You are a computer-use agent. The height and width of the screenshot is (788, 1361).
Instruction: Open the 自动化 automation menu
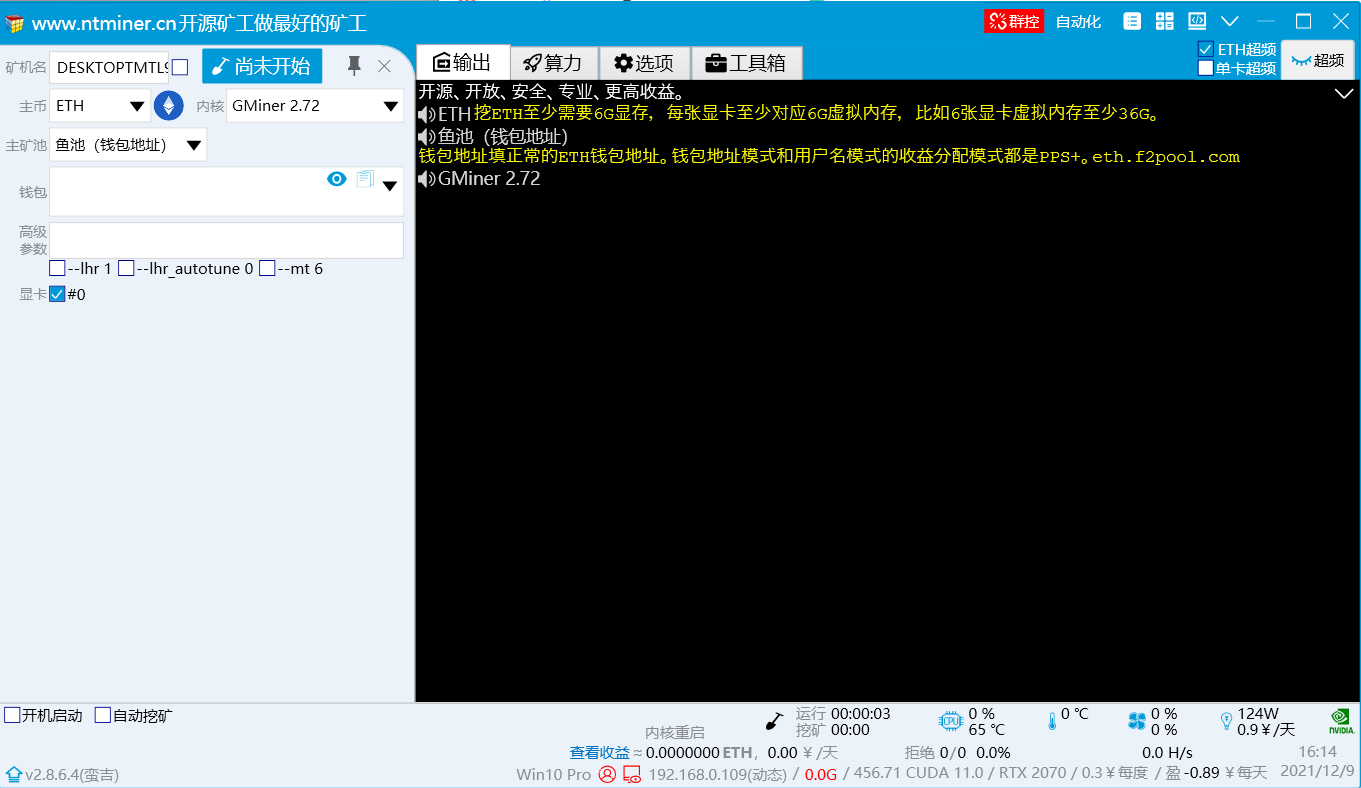1078,21
